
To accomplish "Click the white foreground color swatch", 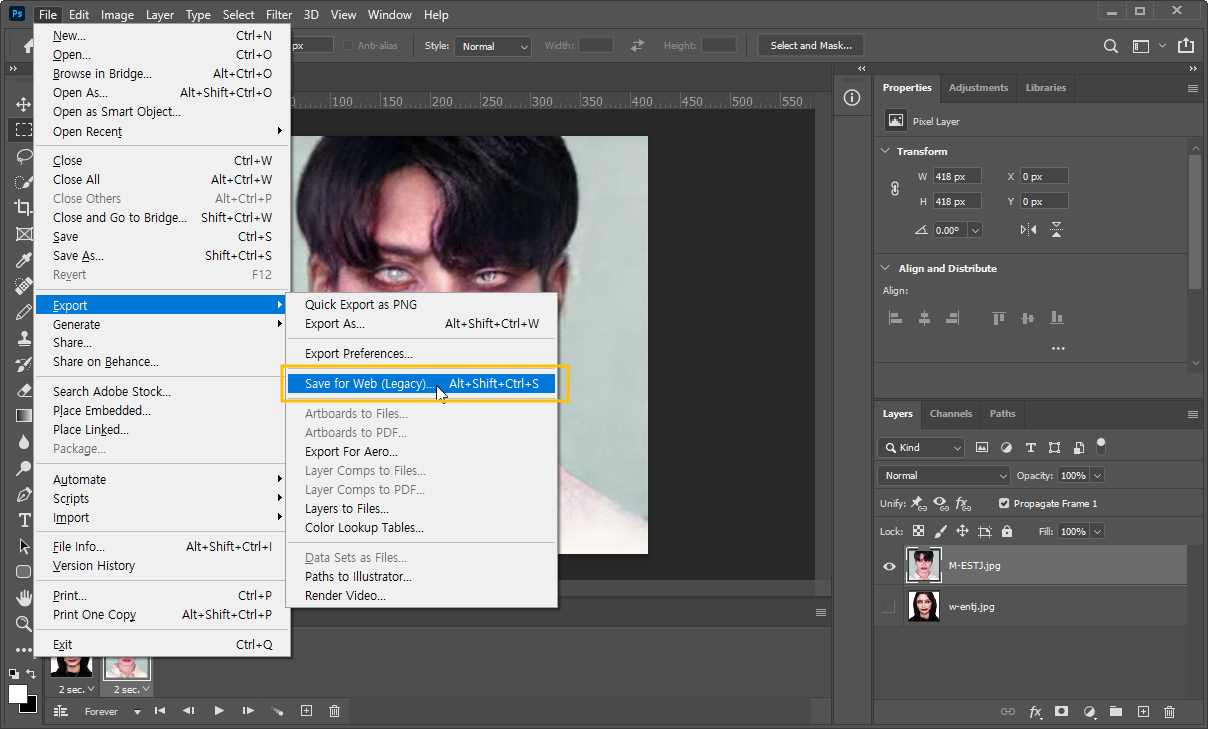I will coord(16,694).
